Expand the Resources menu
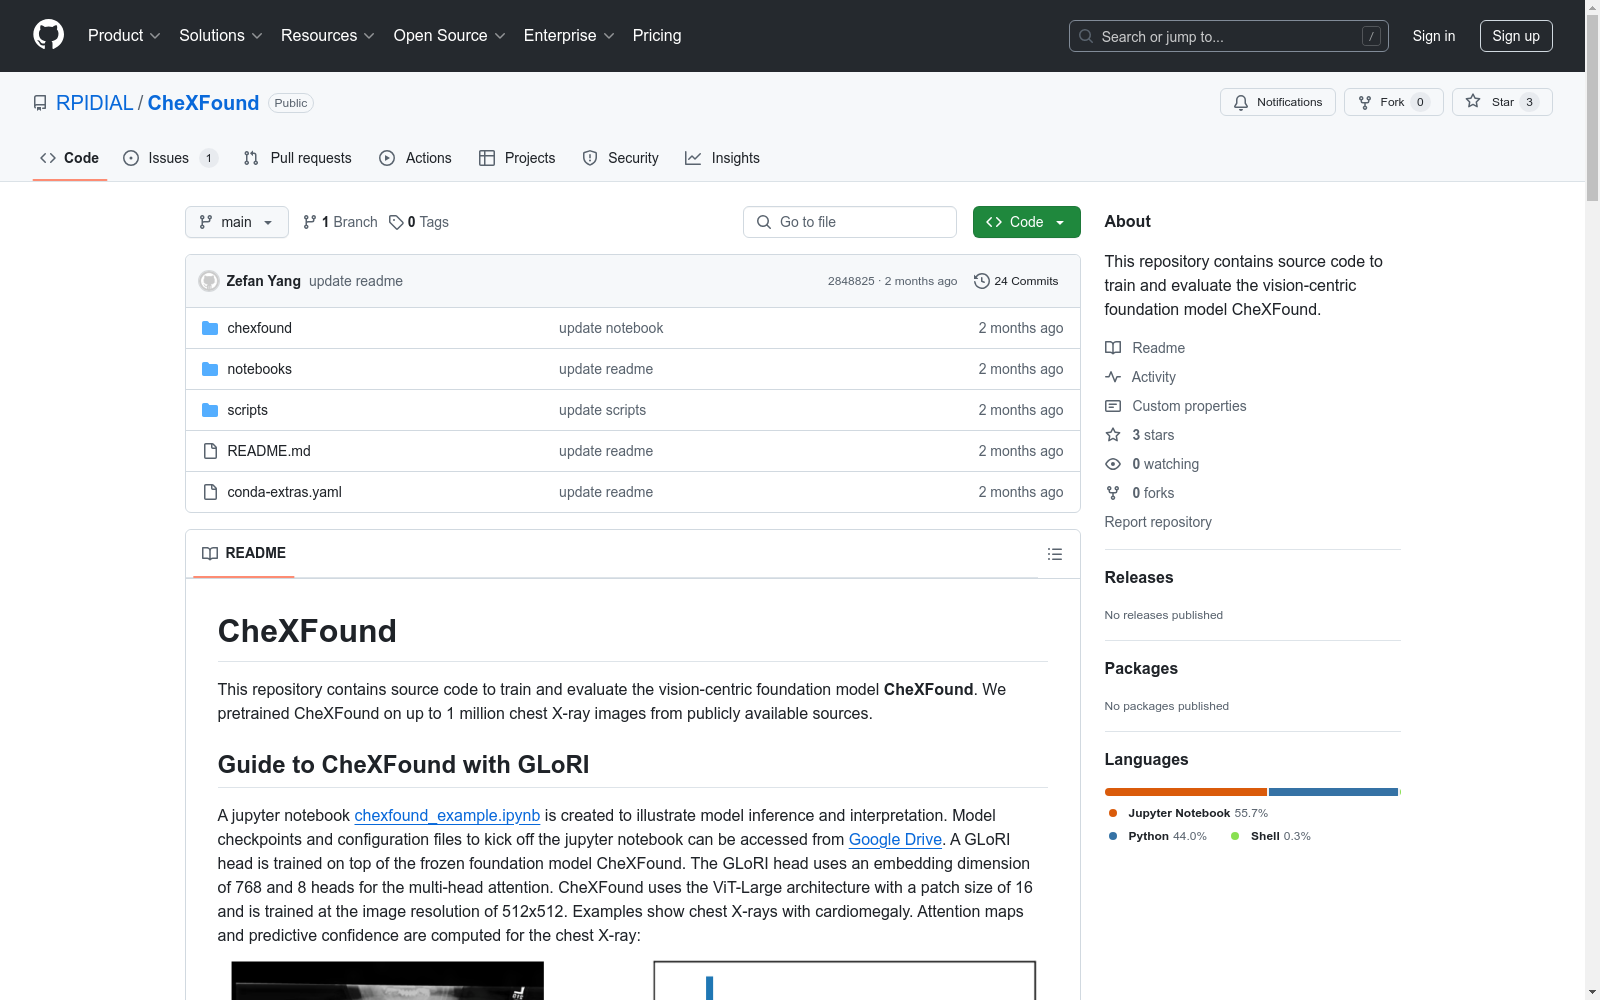Viewport: 1600px width, 1000px height. click(x=328, y=35)
